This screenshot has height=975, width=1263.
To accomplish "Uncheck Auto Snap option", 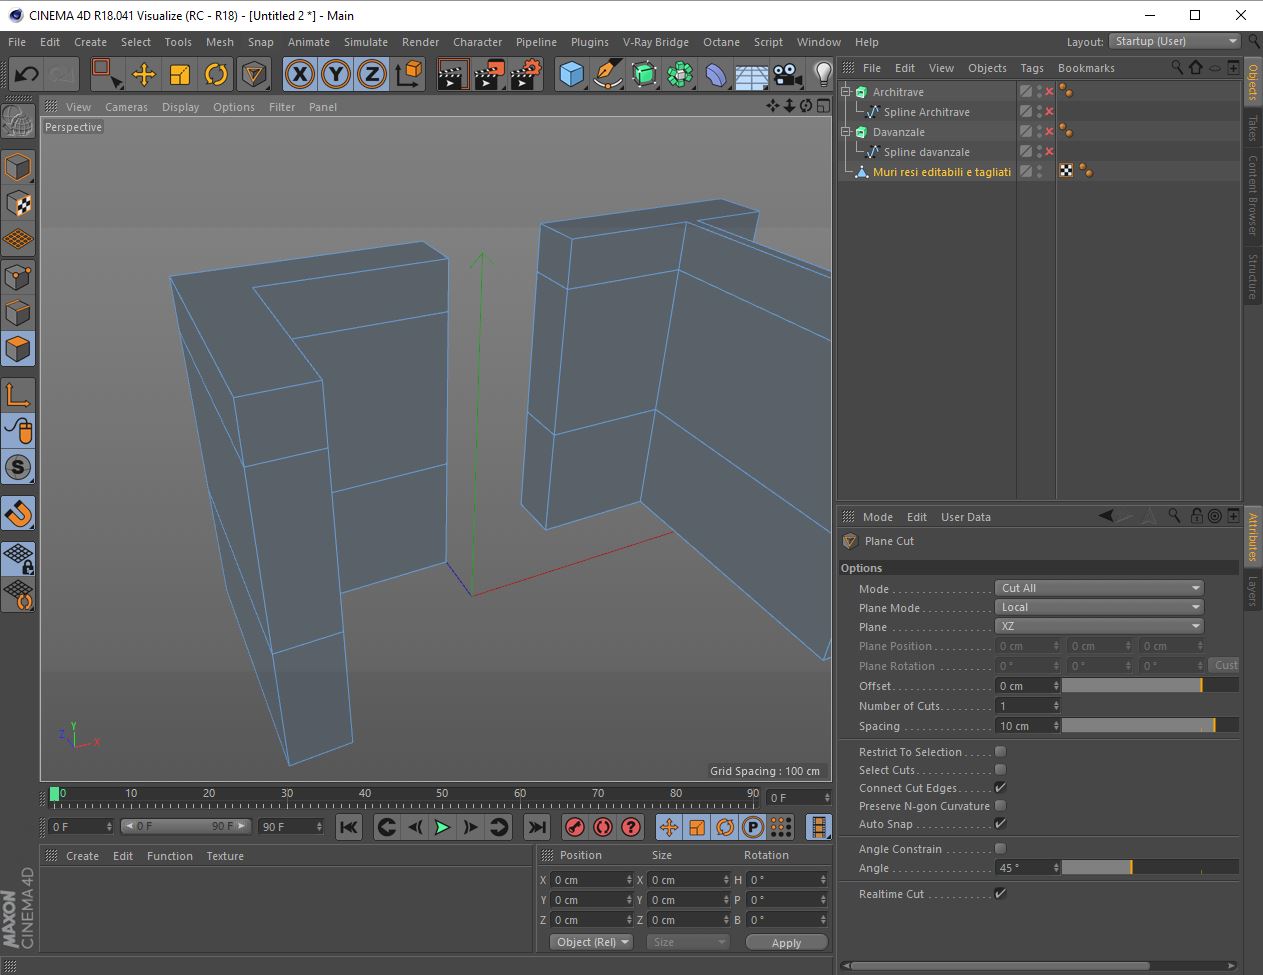I will click(1000, 824).
